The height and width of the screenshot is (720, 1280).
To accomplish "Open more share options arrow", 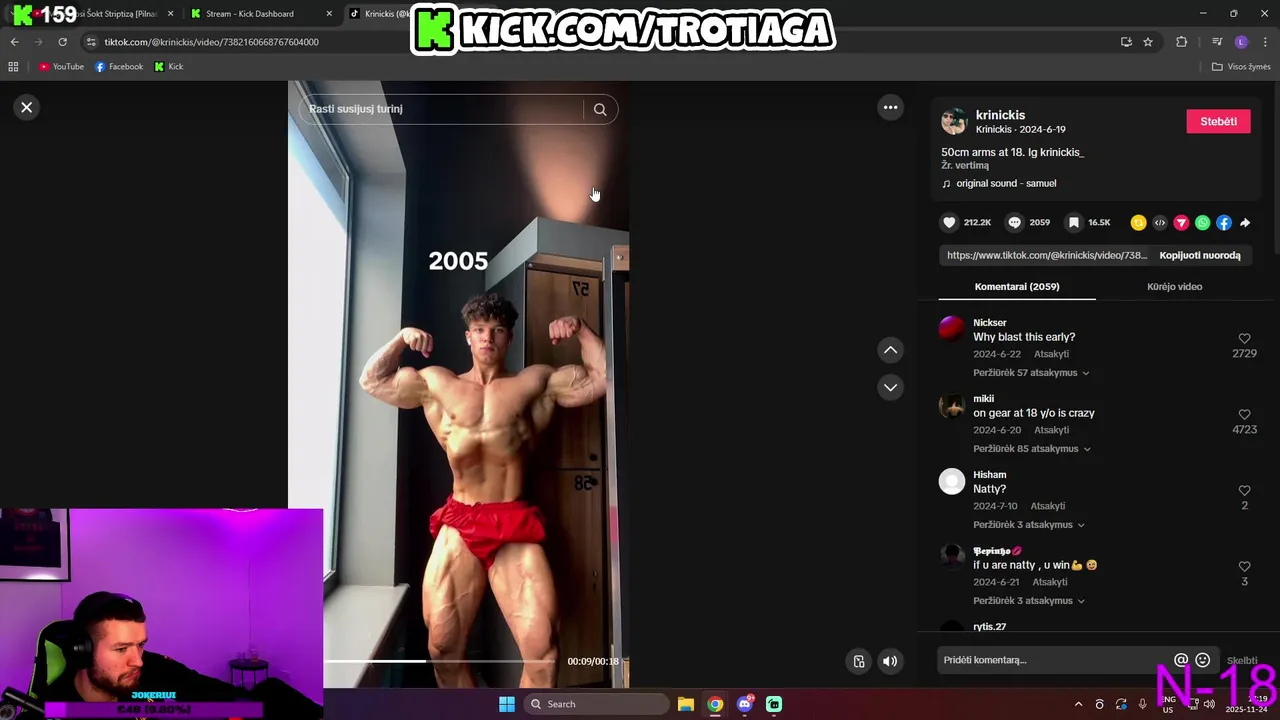I will (x=1245, y=223).
